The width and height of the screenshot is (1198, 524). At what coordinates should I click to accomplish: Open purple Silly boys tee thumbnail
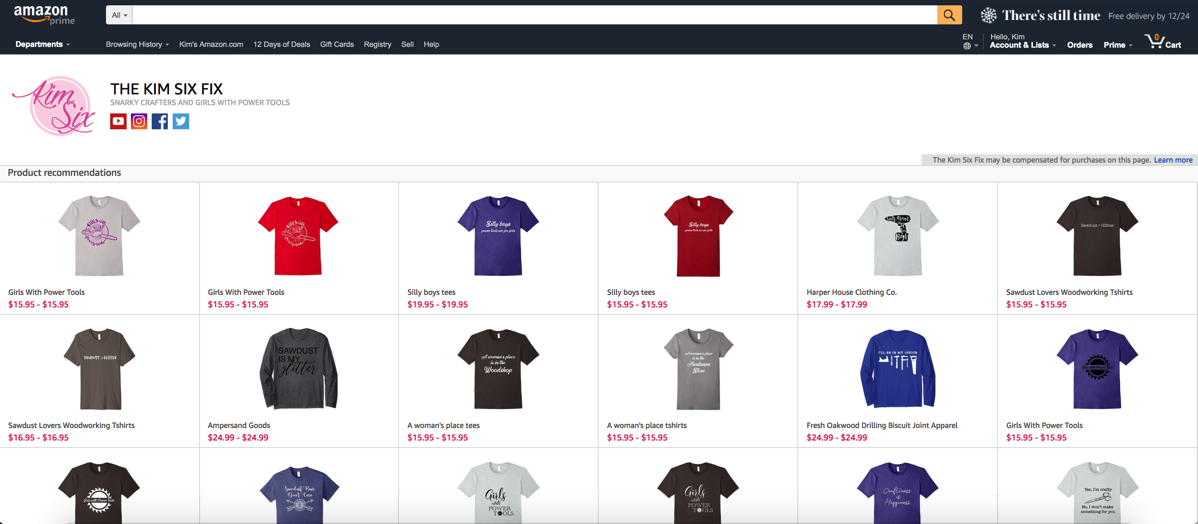click(x=498, y=235)
